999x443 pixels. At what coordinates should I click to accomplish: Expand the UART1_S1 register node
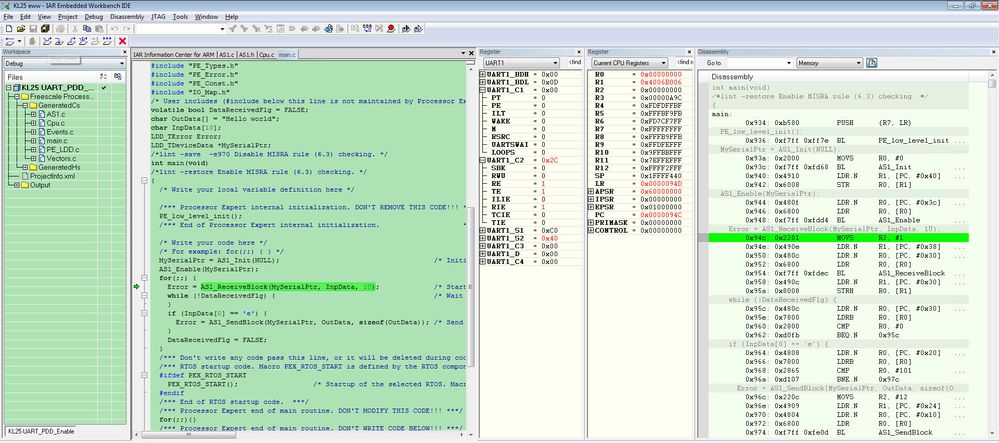(482, 230)
